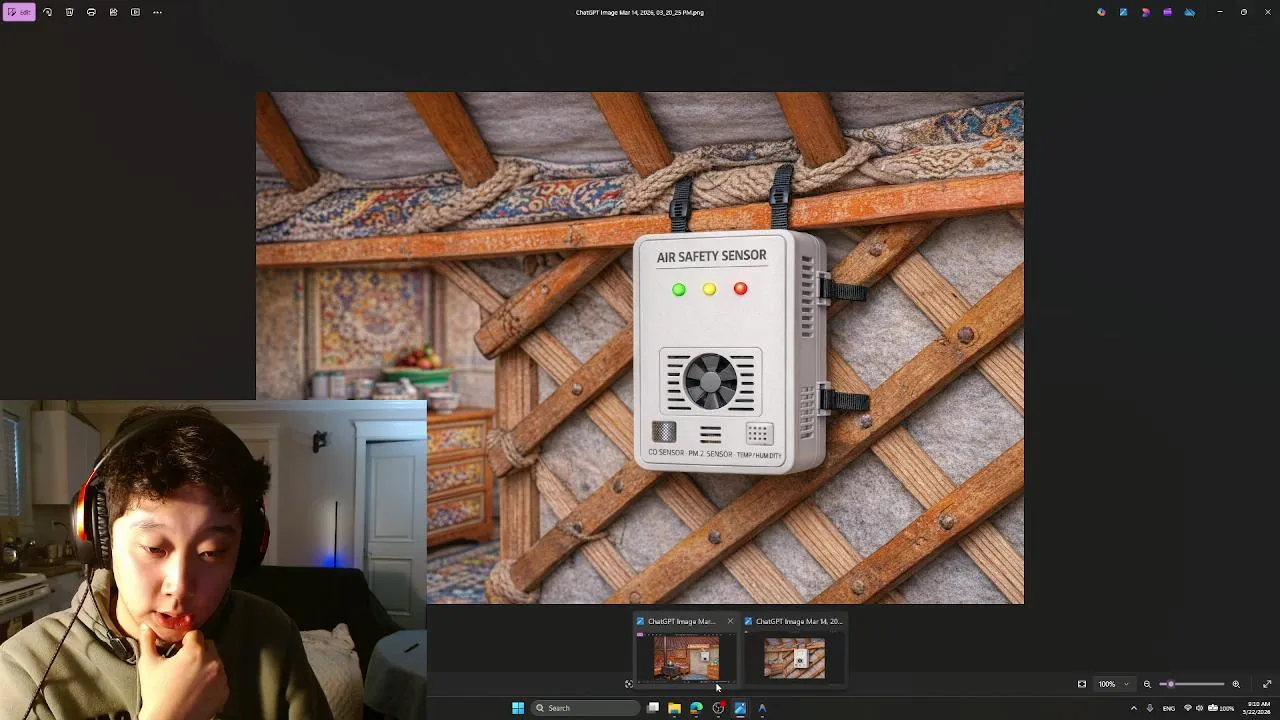Open the 100% zoom level dropdown

click(x=1113, y=684)
